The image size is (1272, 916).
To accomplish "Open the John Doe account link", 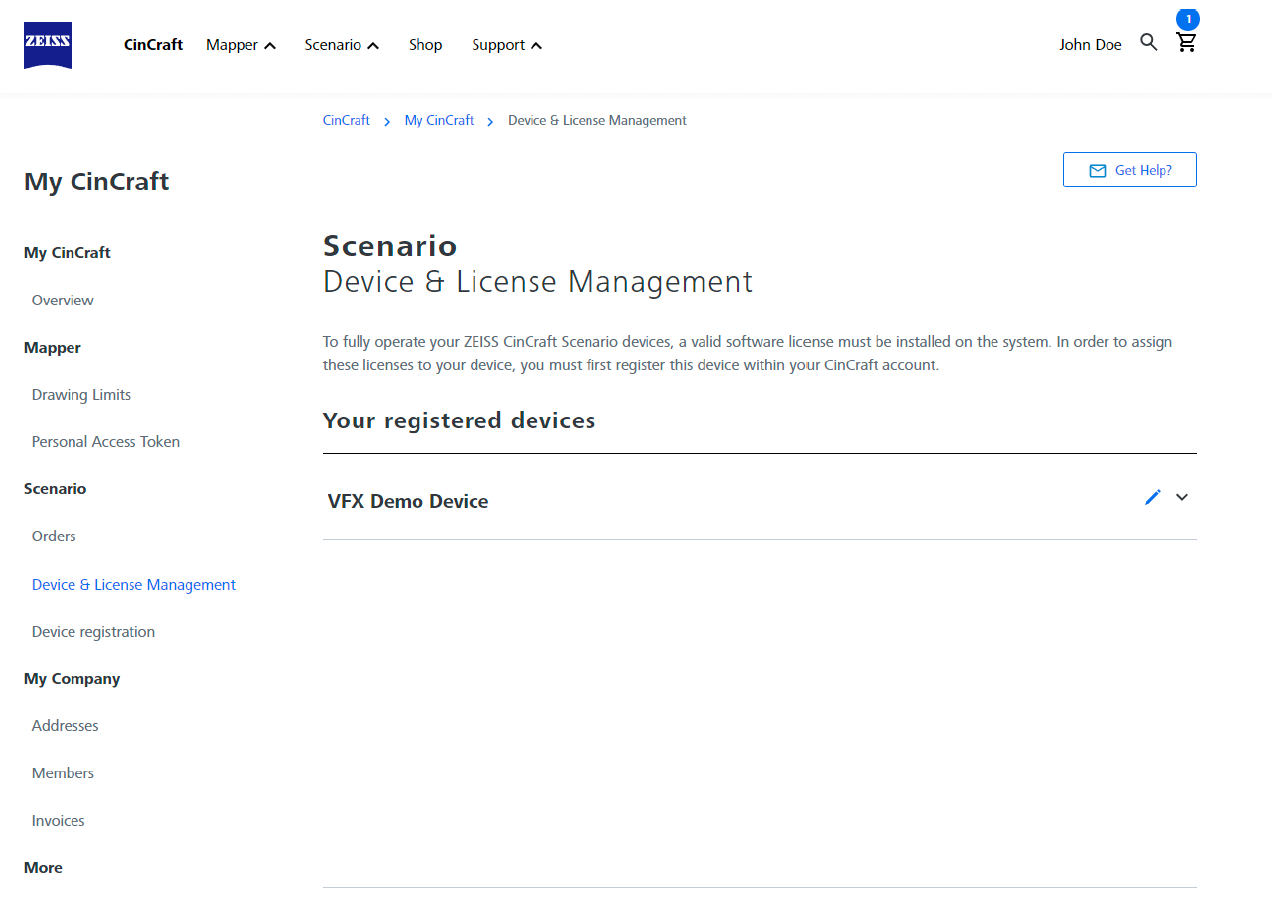I will click(1090, 45).
